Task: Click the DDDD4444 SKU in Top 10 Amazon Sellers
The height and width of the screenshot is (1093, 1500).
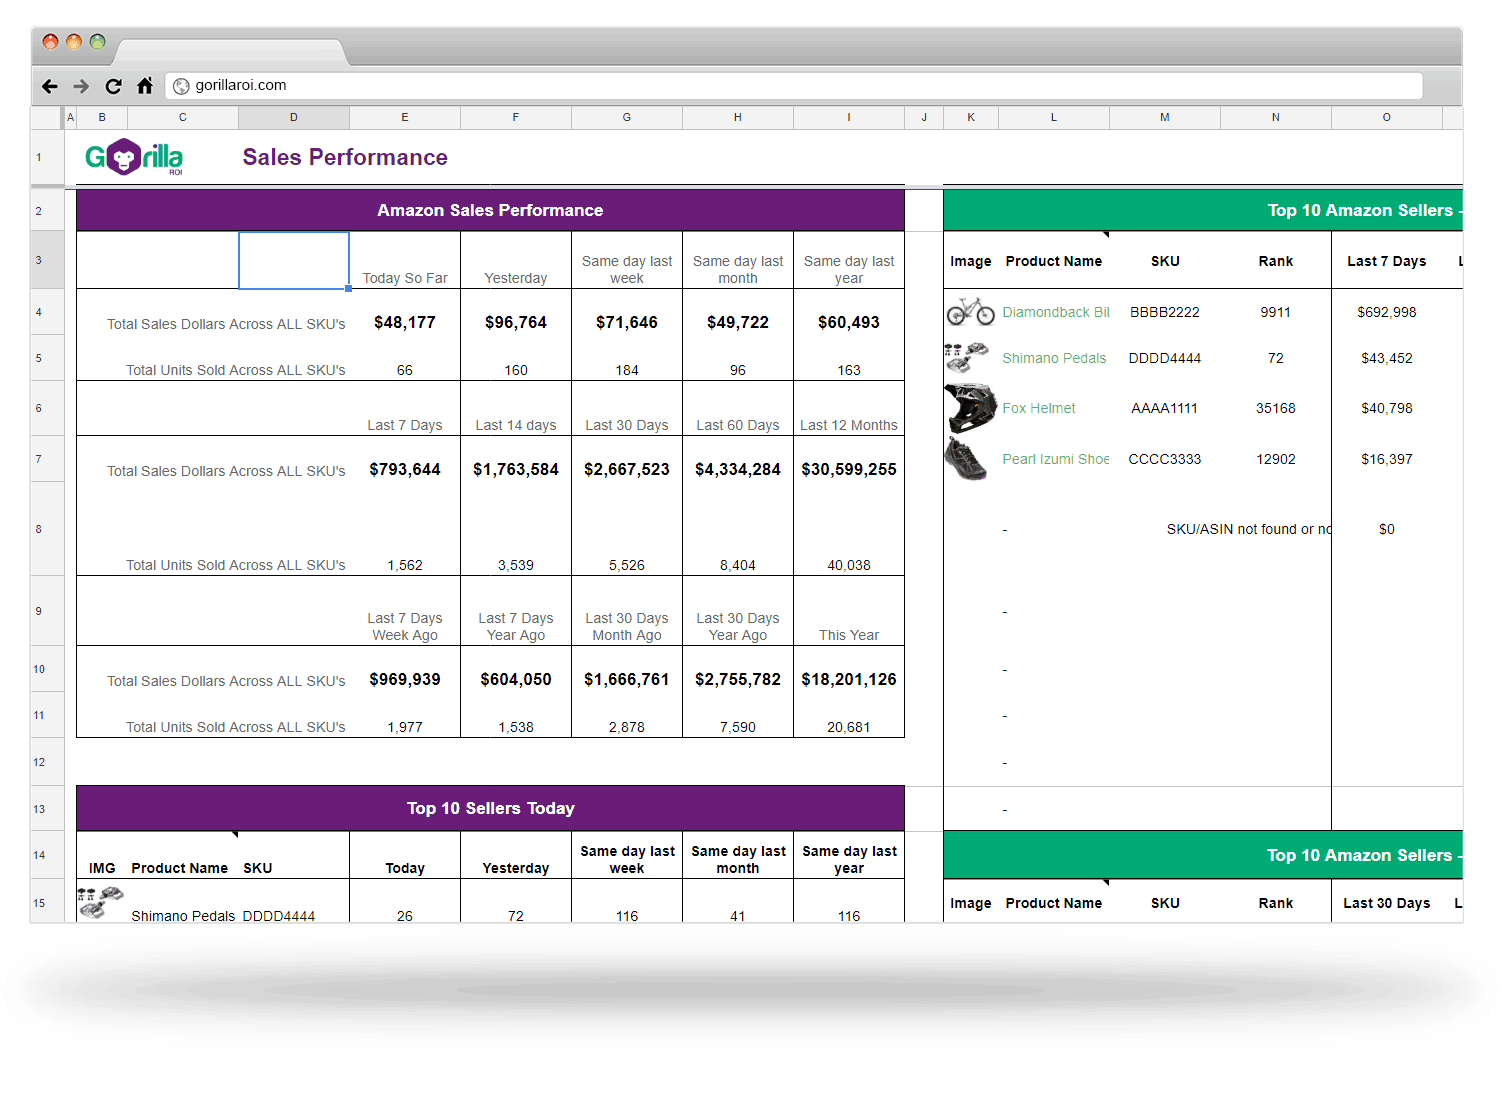Action: [x=1165, y=358]
